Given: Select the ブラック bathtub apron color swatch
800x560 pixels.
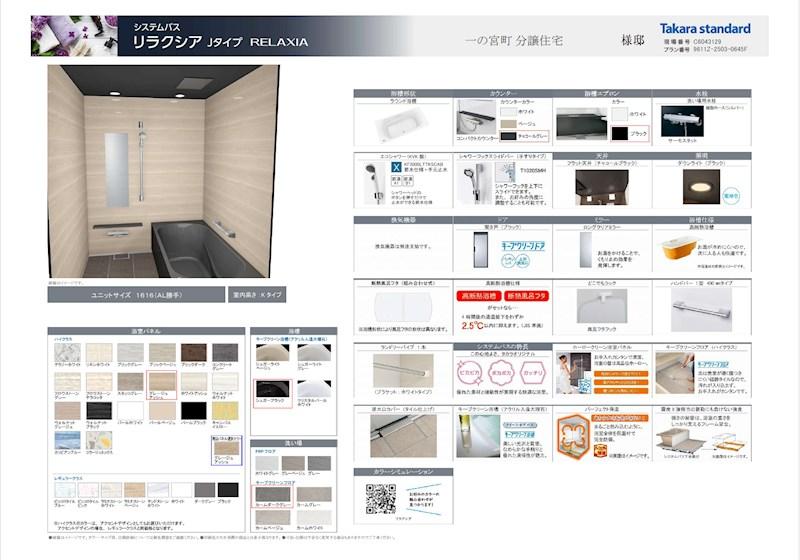Looking at the screenshot, I should point(619,134).
